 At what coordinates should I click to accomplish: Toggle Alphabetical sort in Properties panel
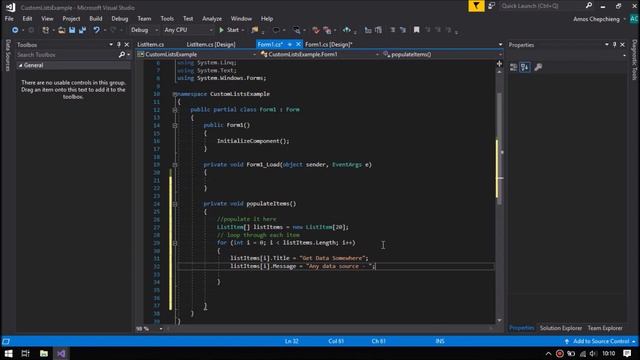[x=525, y=67]
